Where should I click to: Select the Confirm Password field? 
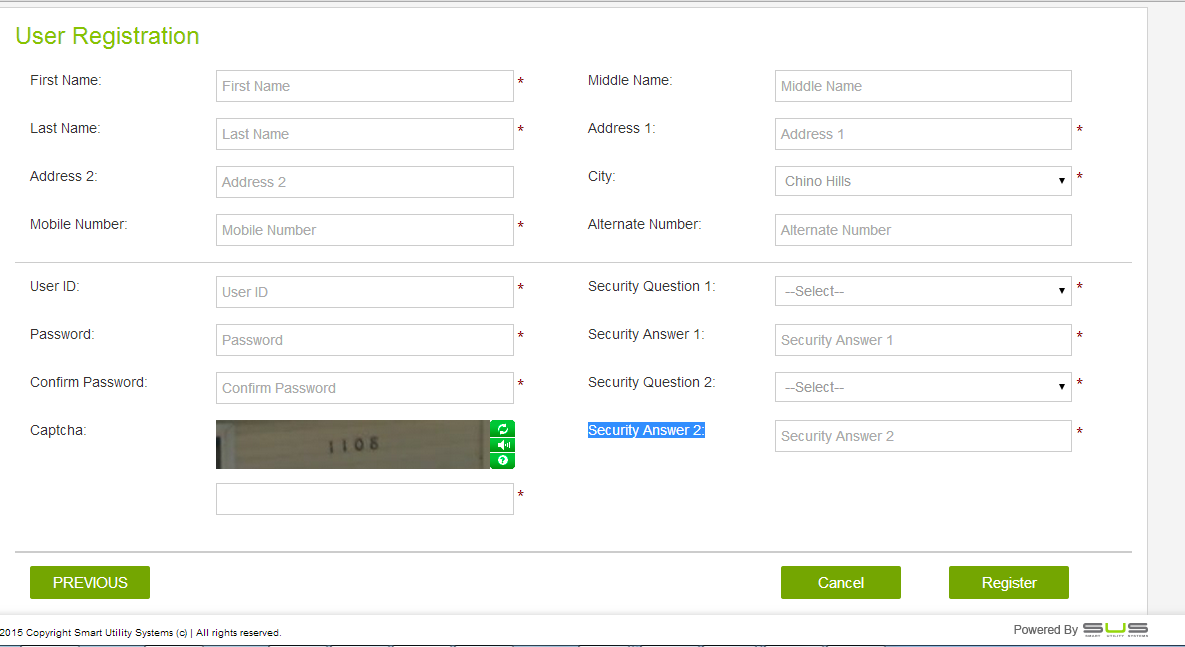pos(364,388)
